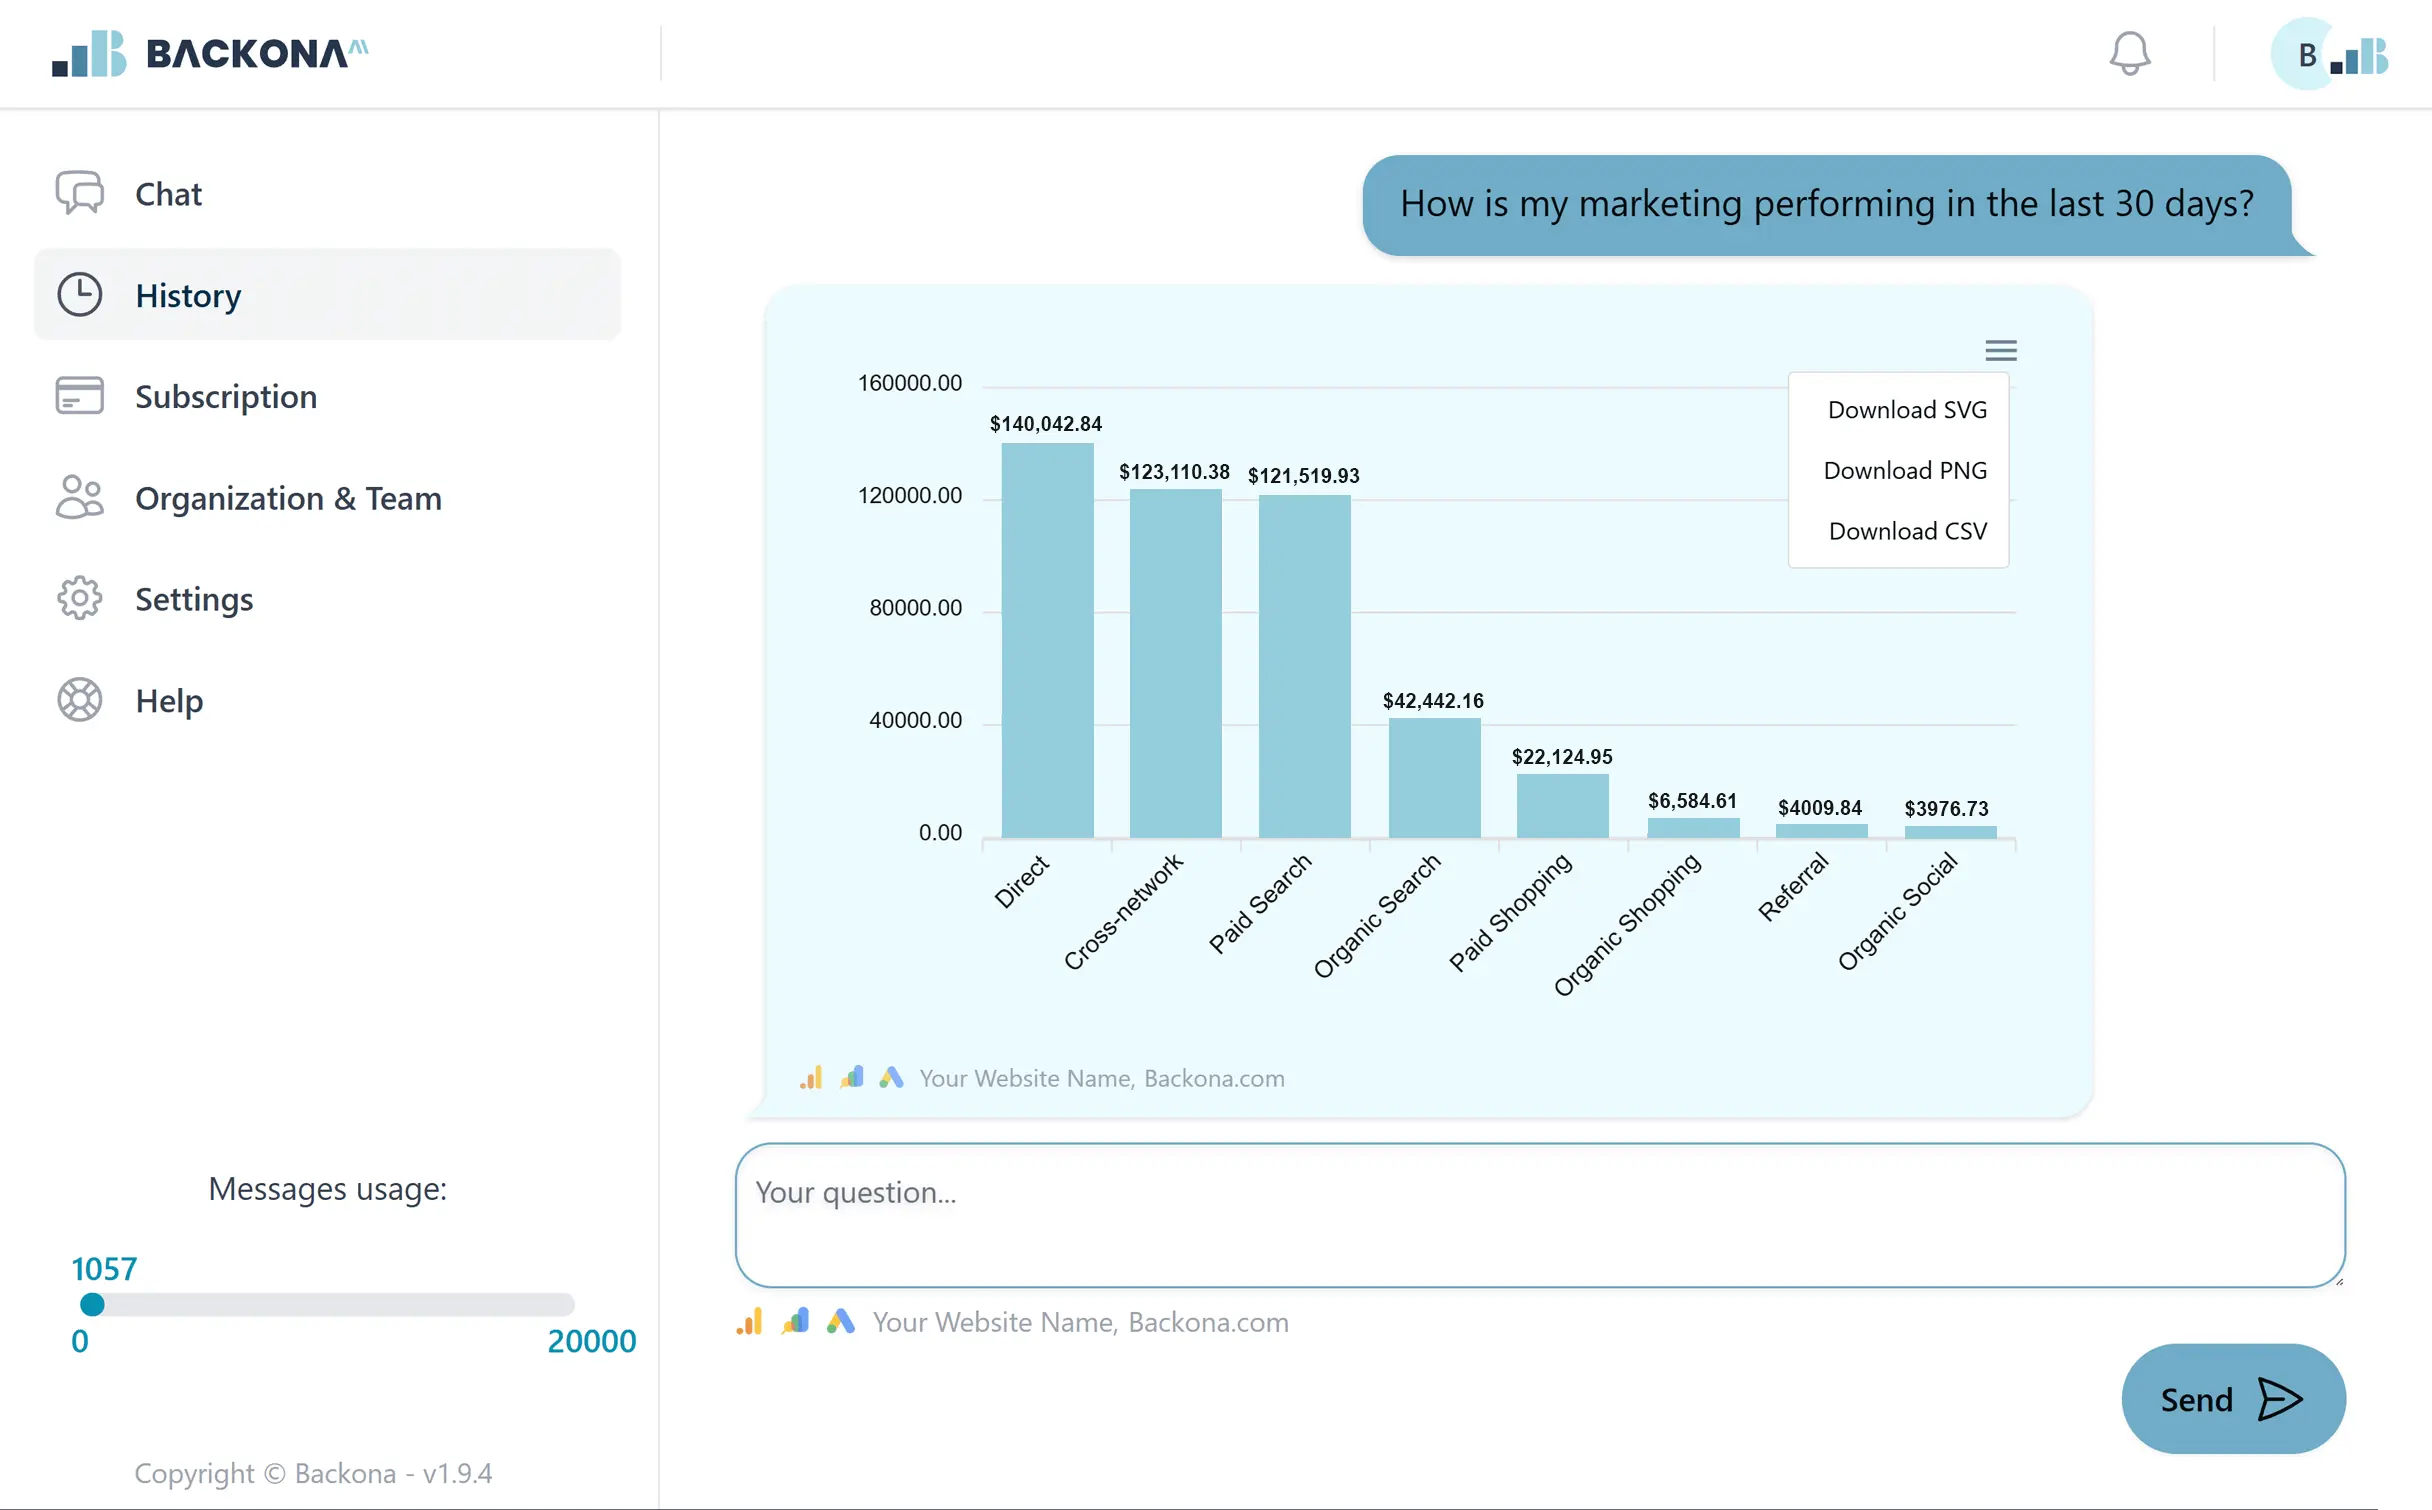
Task: Choose Download PNG option
Action: click(1904, 471)
